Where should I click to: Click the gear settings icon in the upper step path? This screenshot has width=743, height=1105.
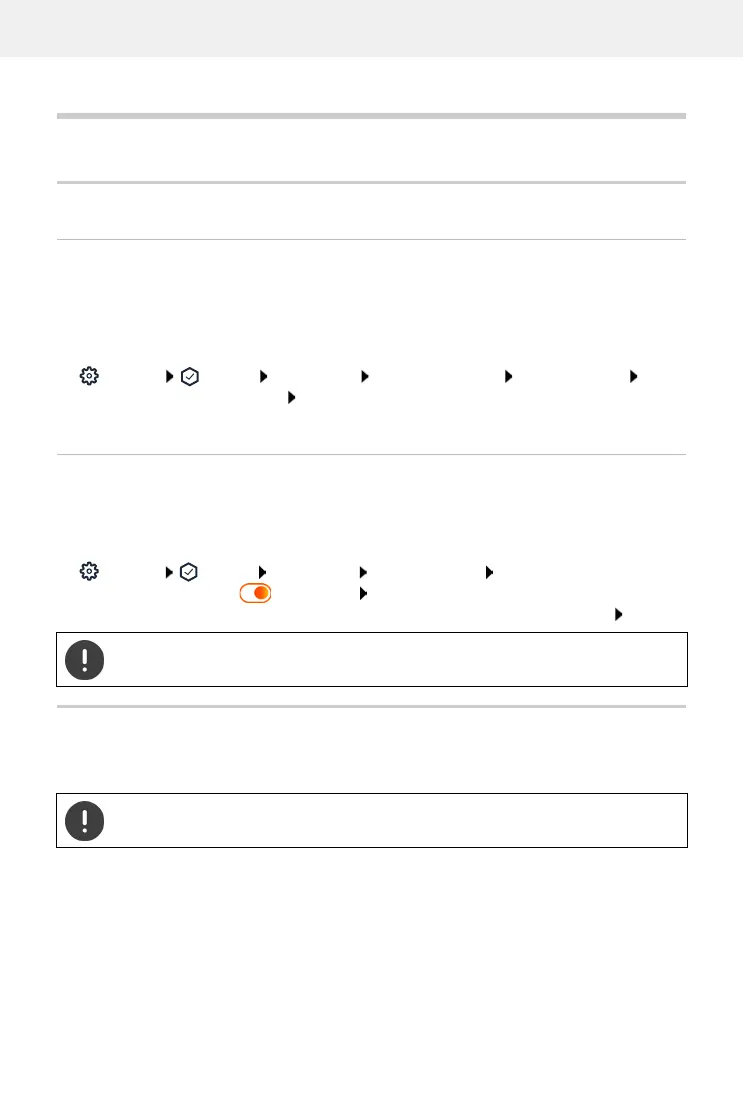pos(89,376)
